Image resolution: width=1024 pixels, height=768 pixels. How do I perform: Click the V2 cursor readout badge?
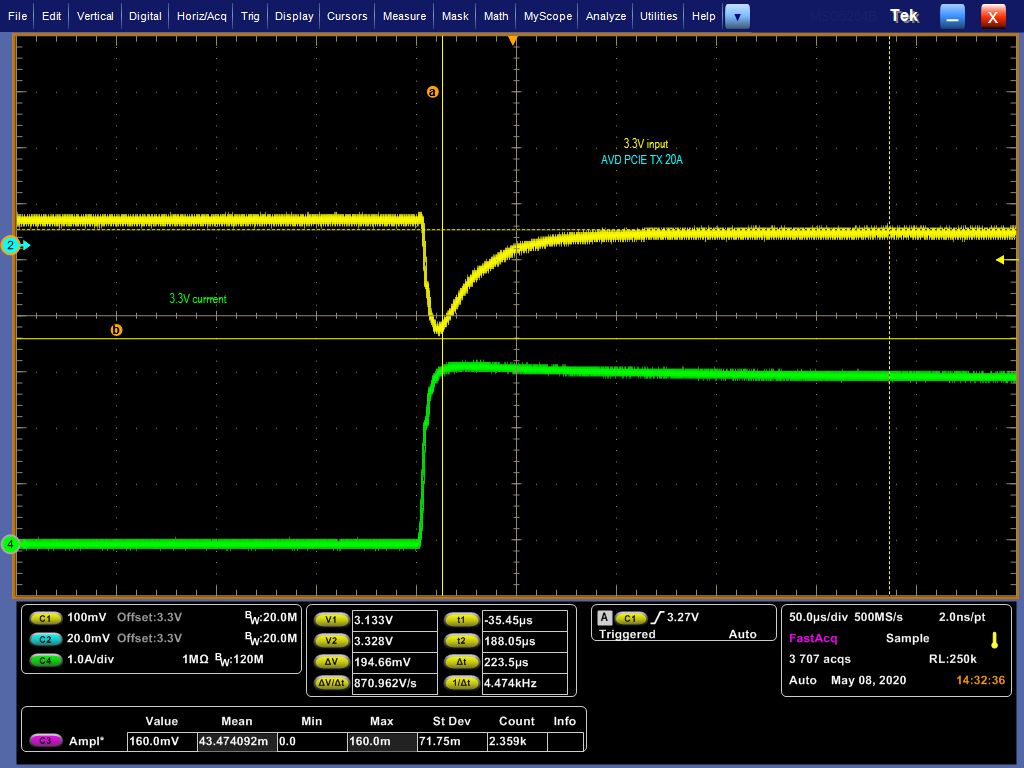(332, 641)
